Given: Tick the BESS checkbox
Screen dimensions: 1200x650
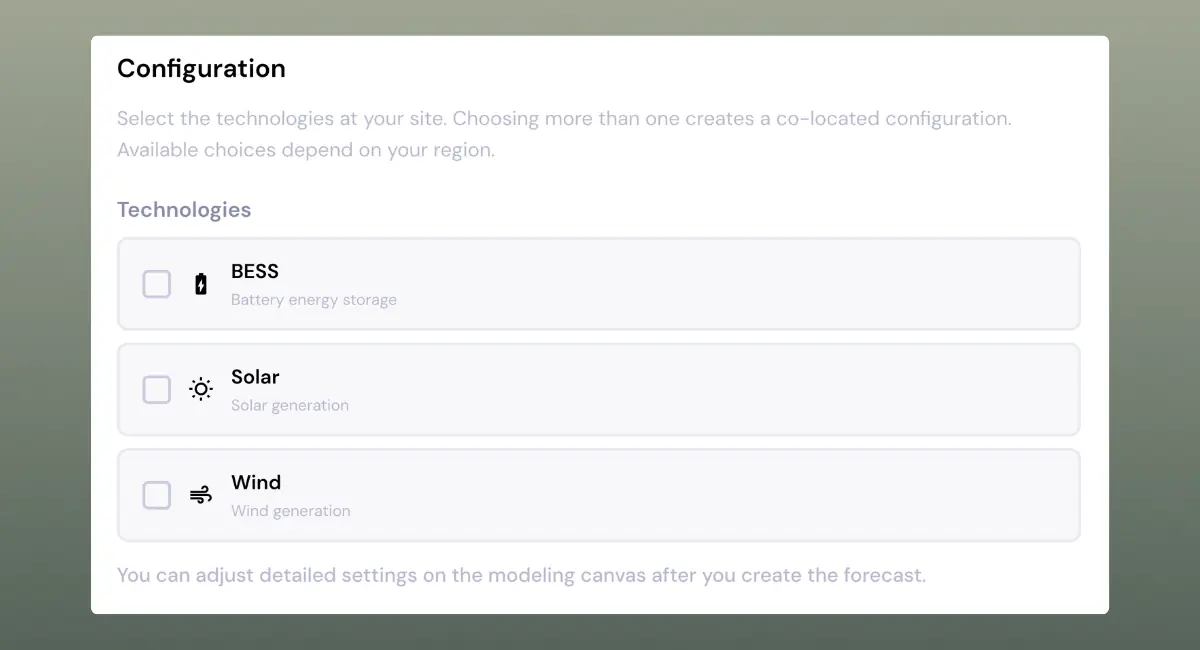Looking at the screenshot, I should click(x=157, y=284).
